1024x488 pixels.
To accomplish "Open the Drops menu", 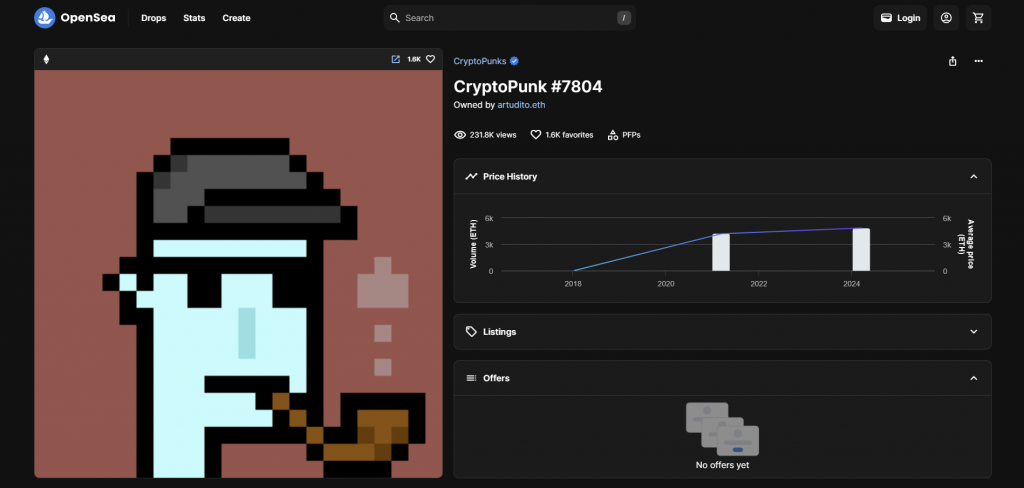I will tap(154, 18).
